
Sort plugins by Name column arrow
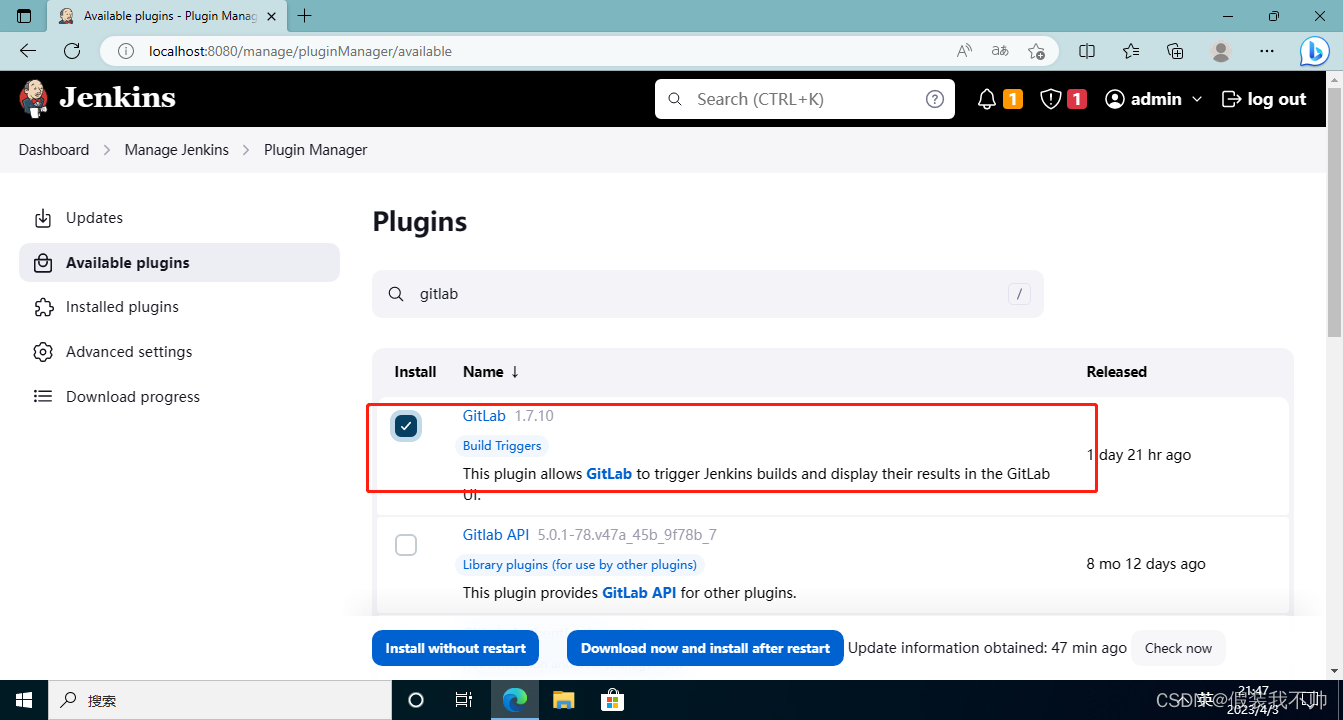[x=515, y=372]
